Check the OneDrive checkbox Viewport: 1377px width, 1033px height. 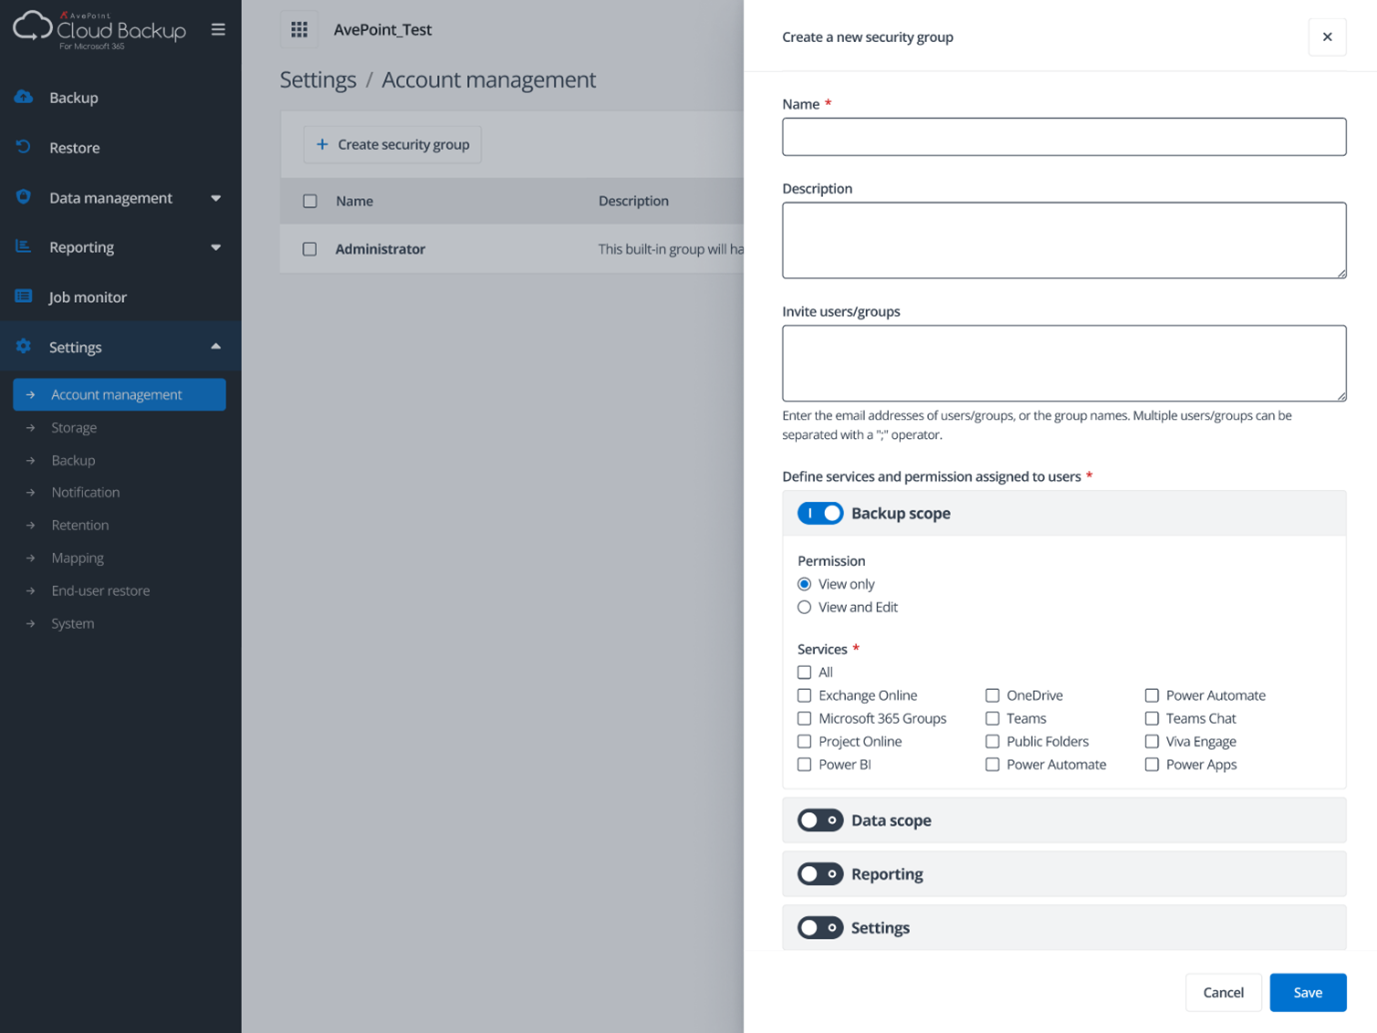click(992, 695)
